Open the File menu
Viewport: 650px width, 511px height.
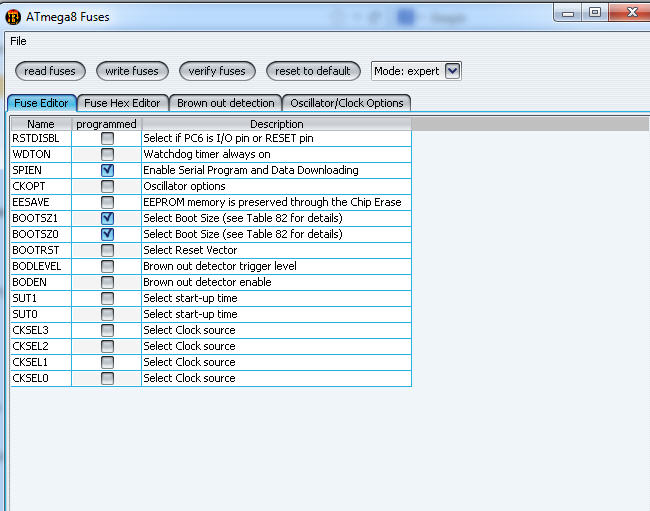coord(18,41)
